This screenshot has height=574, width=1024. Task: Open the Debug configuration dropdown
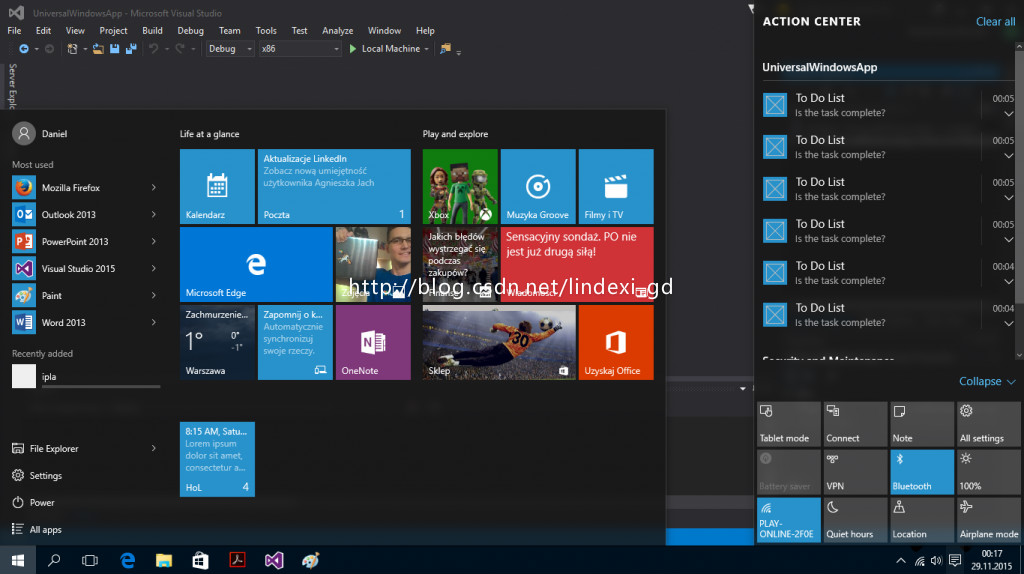tap(230, 49)
